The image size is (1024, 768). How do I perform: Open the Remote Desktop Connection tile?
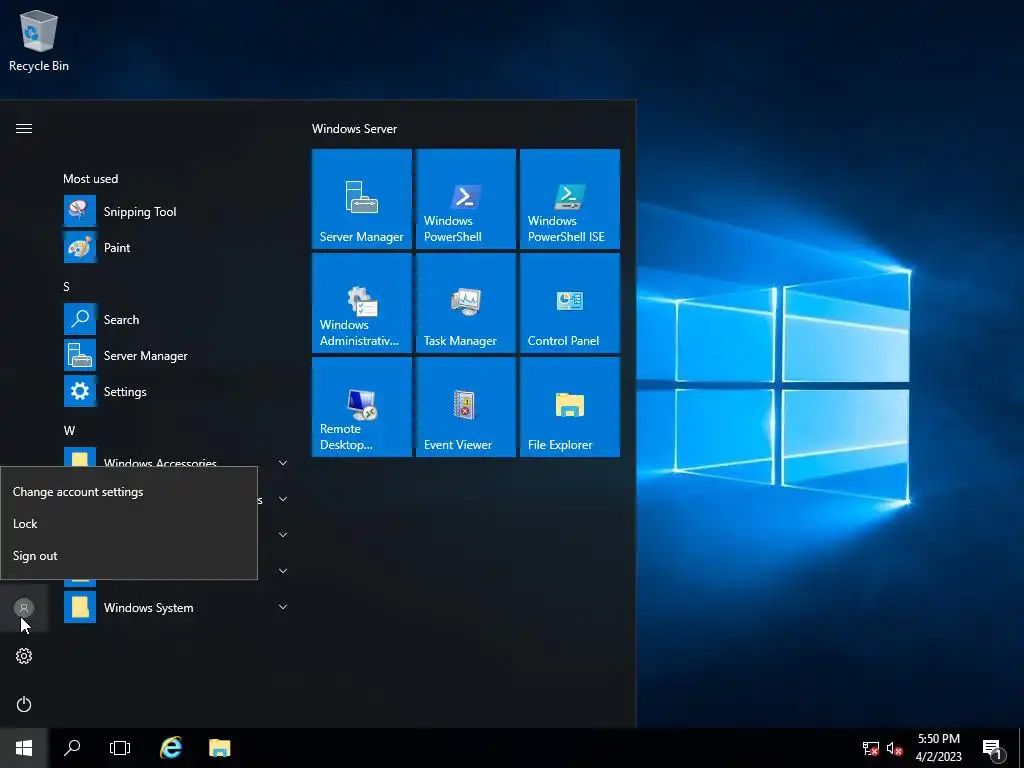tap(362, 407)
